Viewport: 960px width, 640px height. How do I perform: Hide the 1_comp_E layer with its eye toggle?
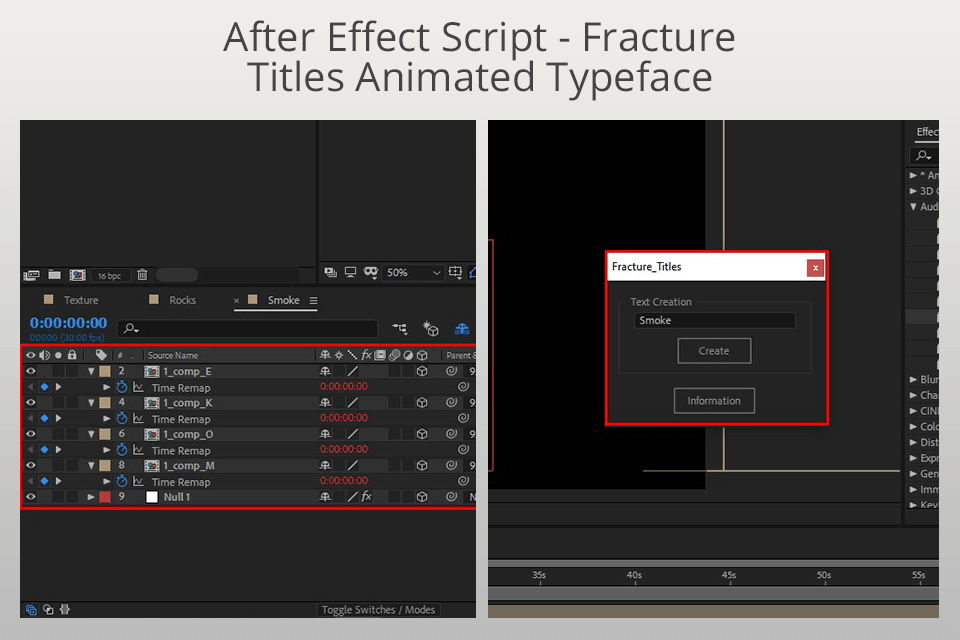[x=30, y=370]
